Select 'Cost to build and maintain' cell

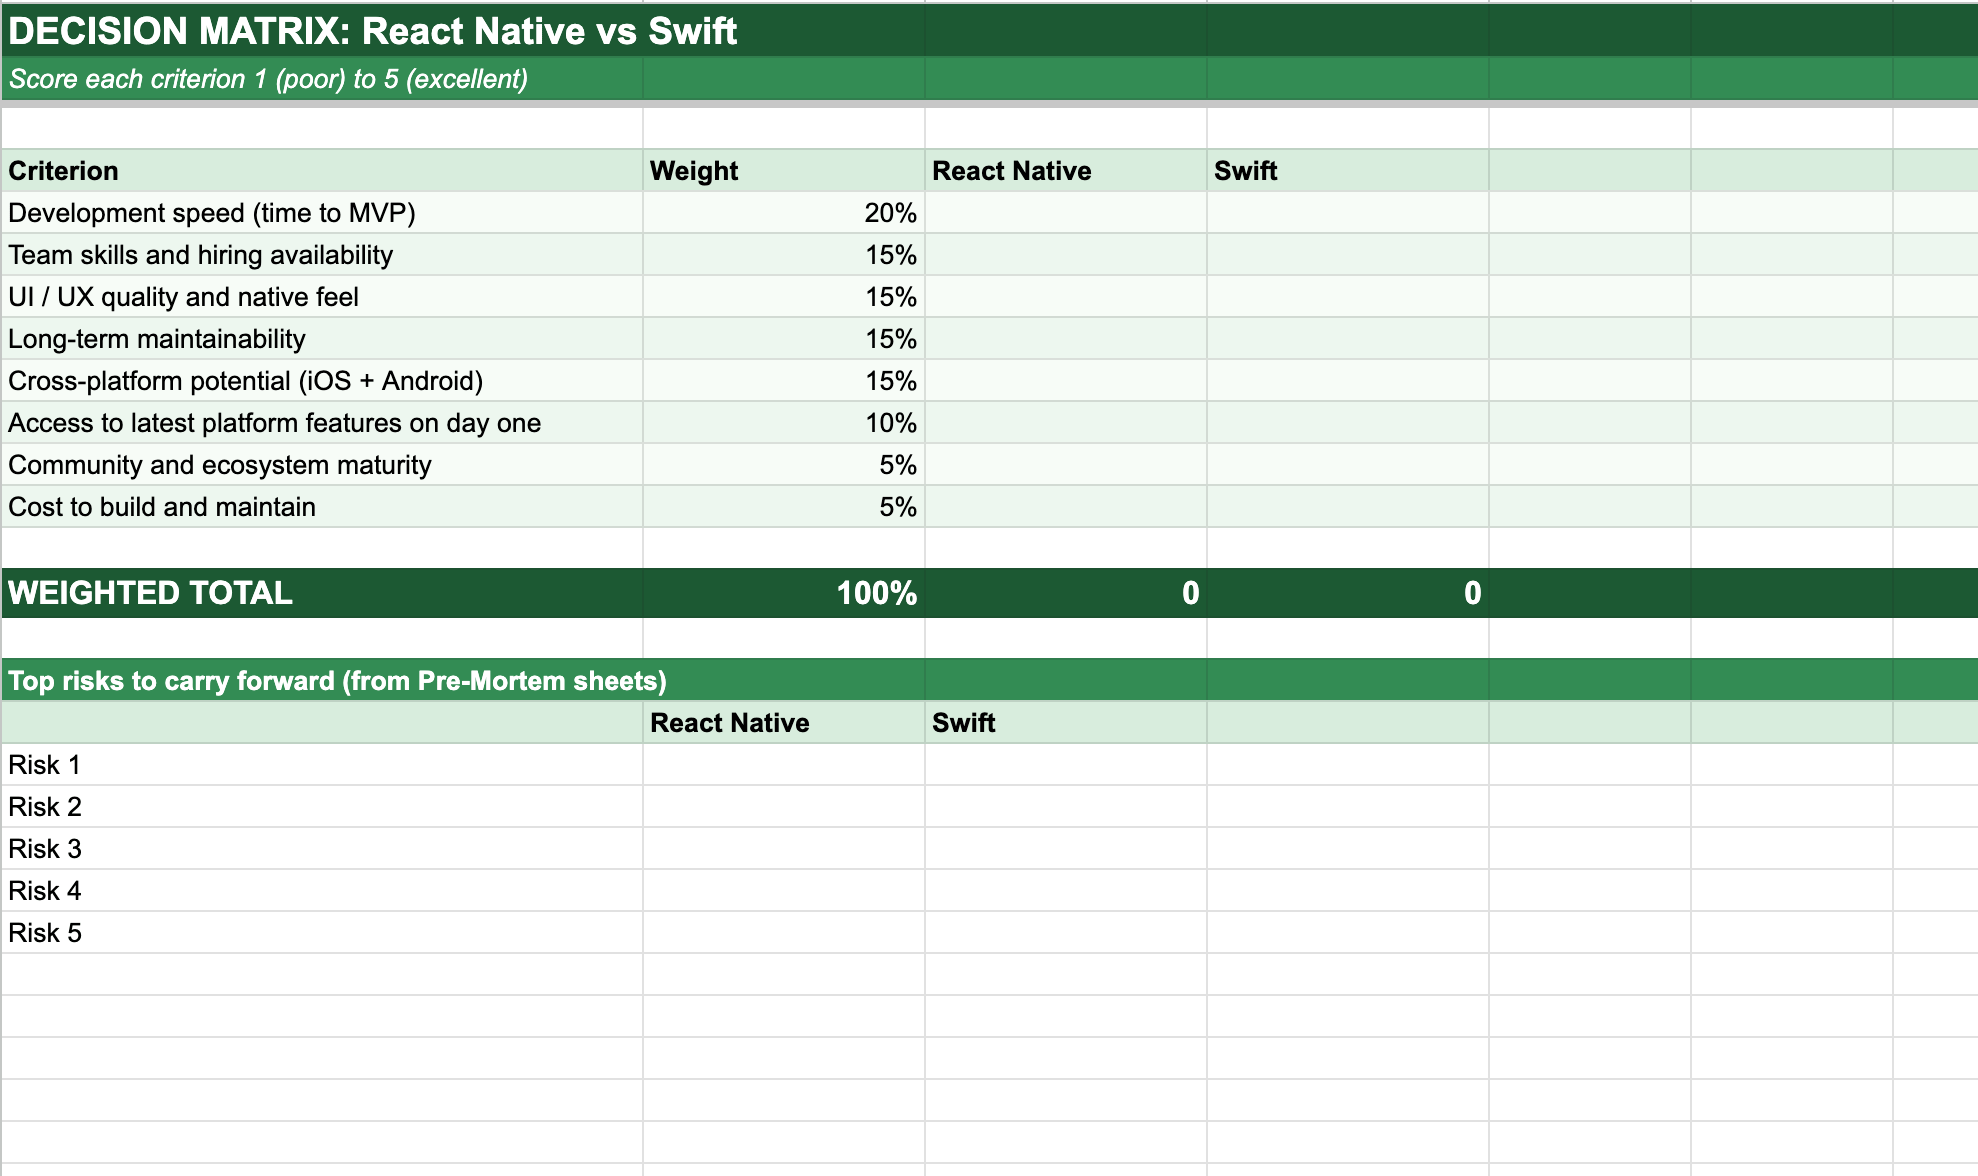pos(322,507)
